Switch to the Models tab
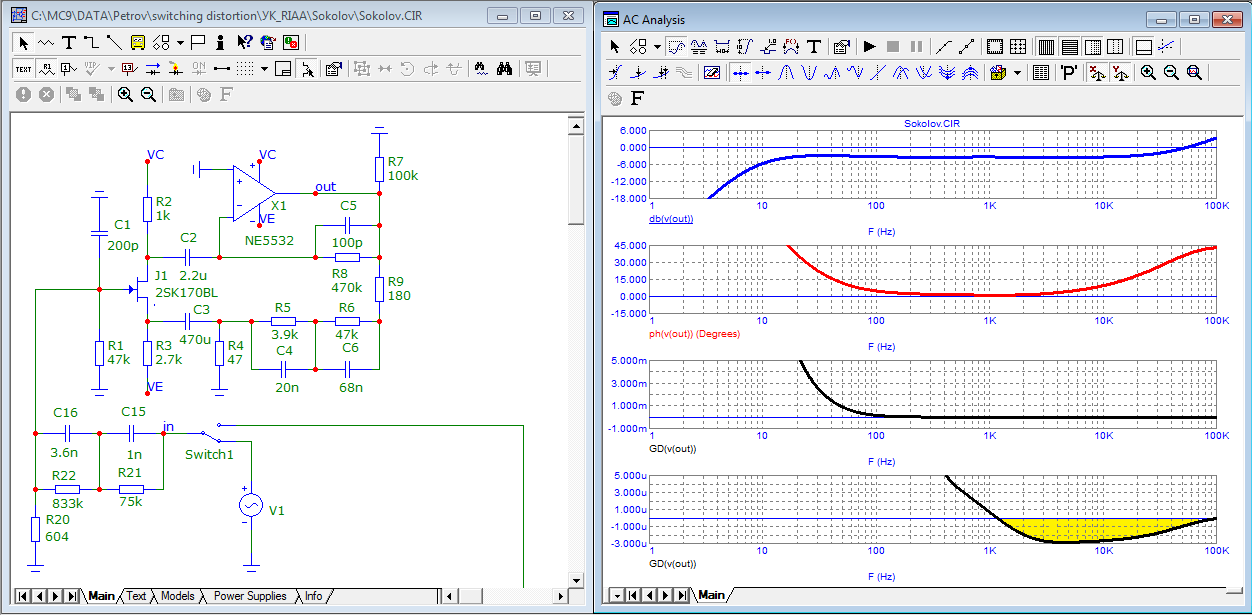Screen dimensions: 1252x615 coord(177,596)
